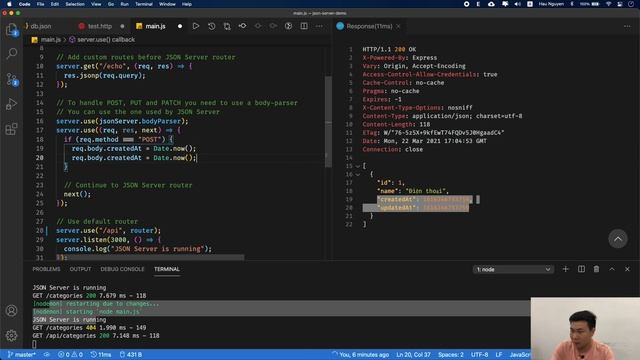Open the OUTPUT panel tab
This screenshot has width=640, height=360.
click(80, 269)
